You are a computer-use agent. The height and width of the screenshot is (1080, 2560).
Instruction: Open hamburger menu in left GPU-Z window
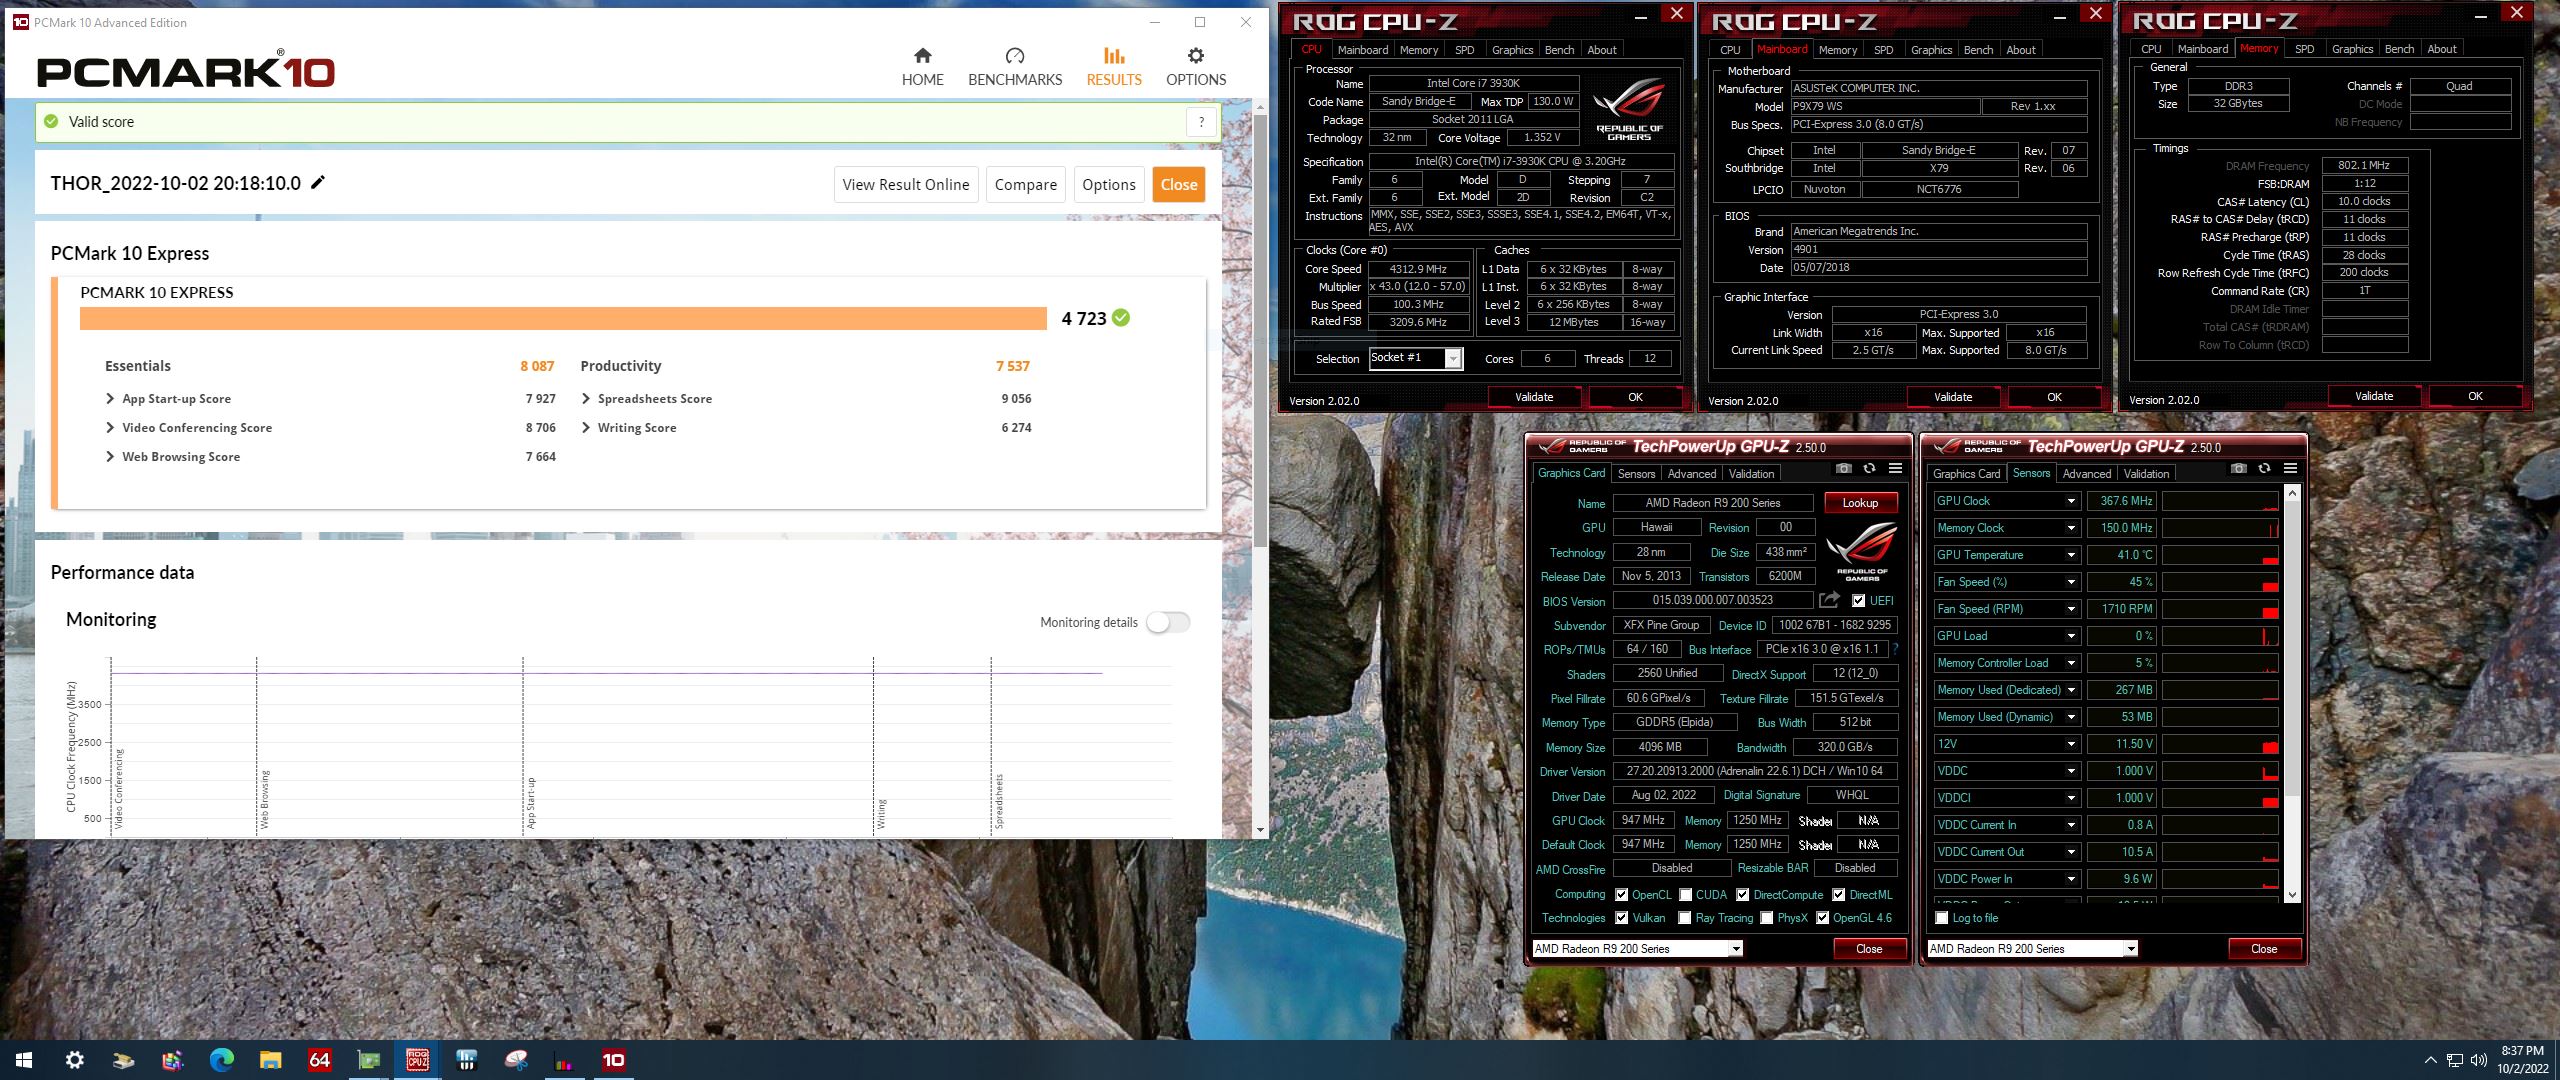tap(1895, 468)
